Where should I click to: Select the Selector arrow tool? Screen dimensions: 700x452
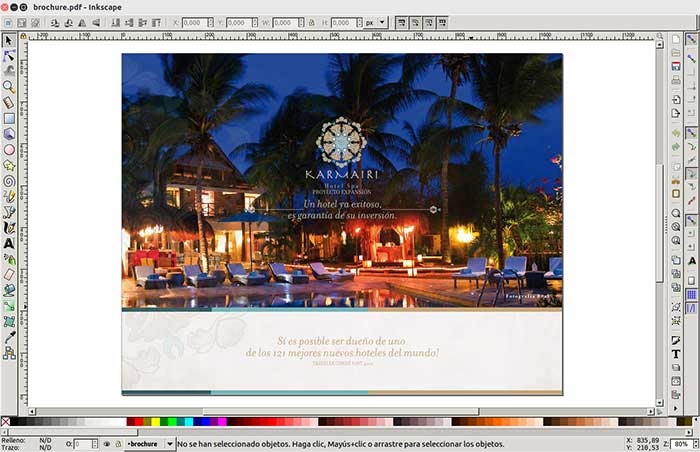(x=8, y=41)
